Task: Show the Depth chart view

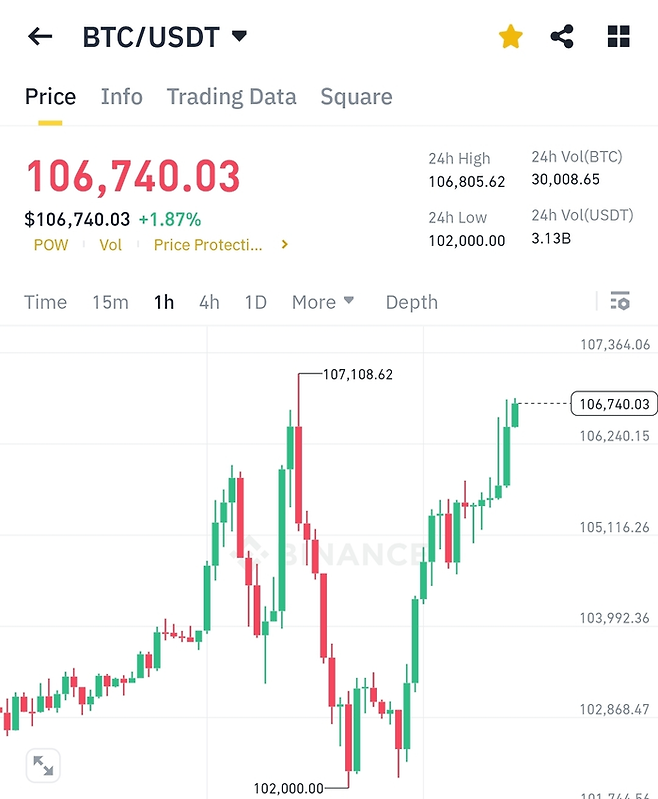Action: coord(411,302)
